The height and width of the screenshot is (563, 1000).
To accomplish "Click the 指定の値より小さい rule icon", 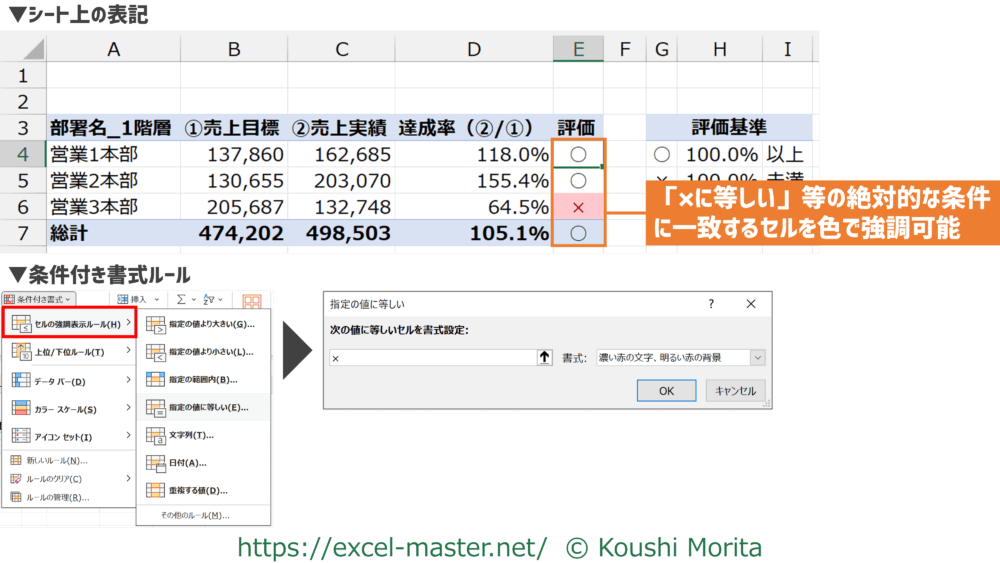I will 155,352.
